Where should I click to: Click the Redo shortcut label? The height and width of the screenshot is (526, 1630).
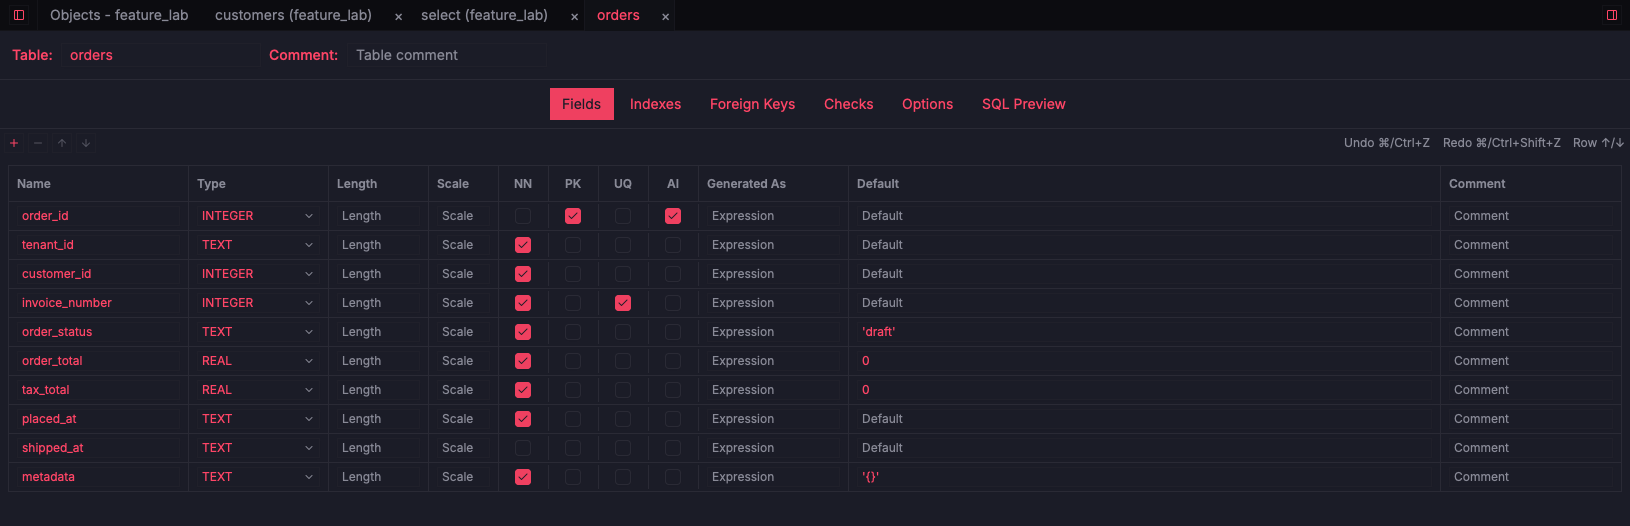1501,143
